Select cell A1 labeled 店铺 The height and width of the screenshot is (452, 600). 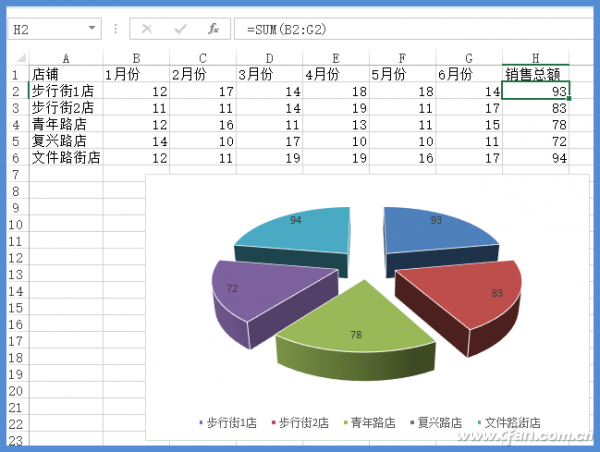[66, 74]
